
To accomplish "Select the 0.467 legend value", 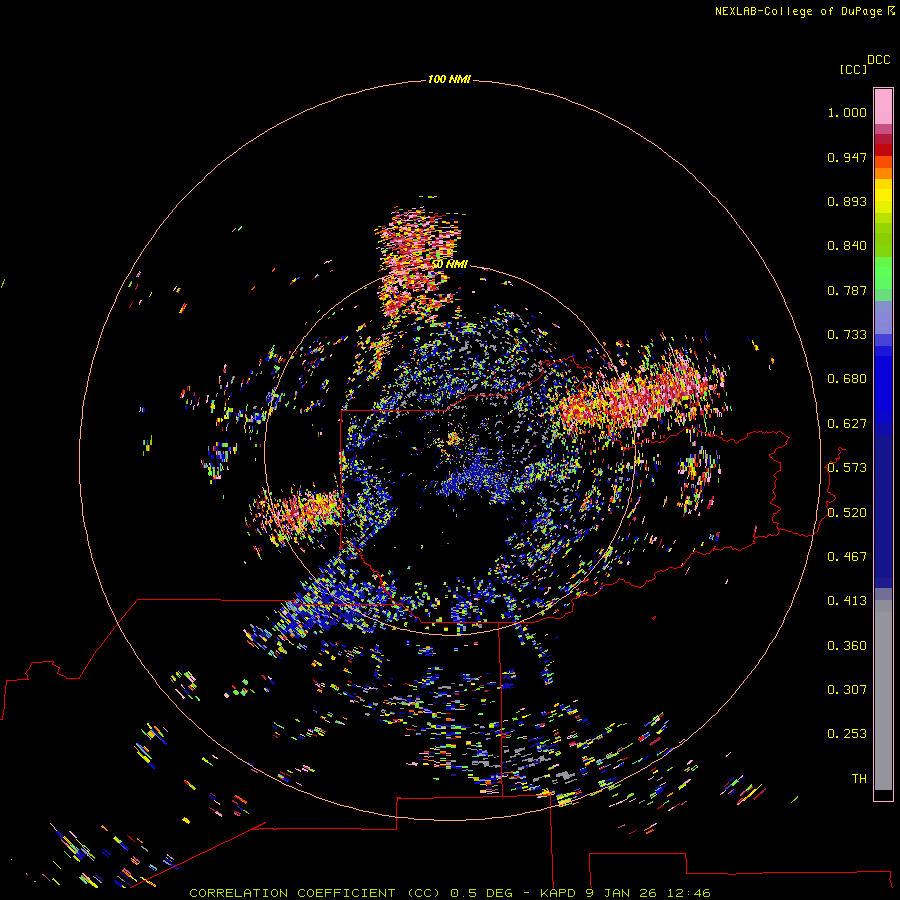I will [x=847, y=557].
